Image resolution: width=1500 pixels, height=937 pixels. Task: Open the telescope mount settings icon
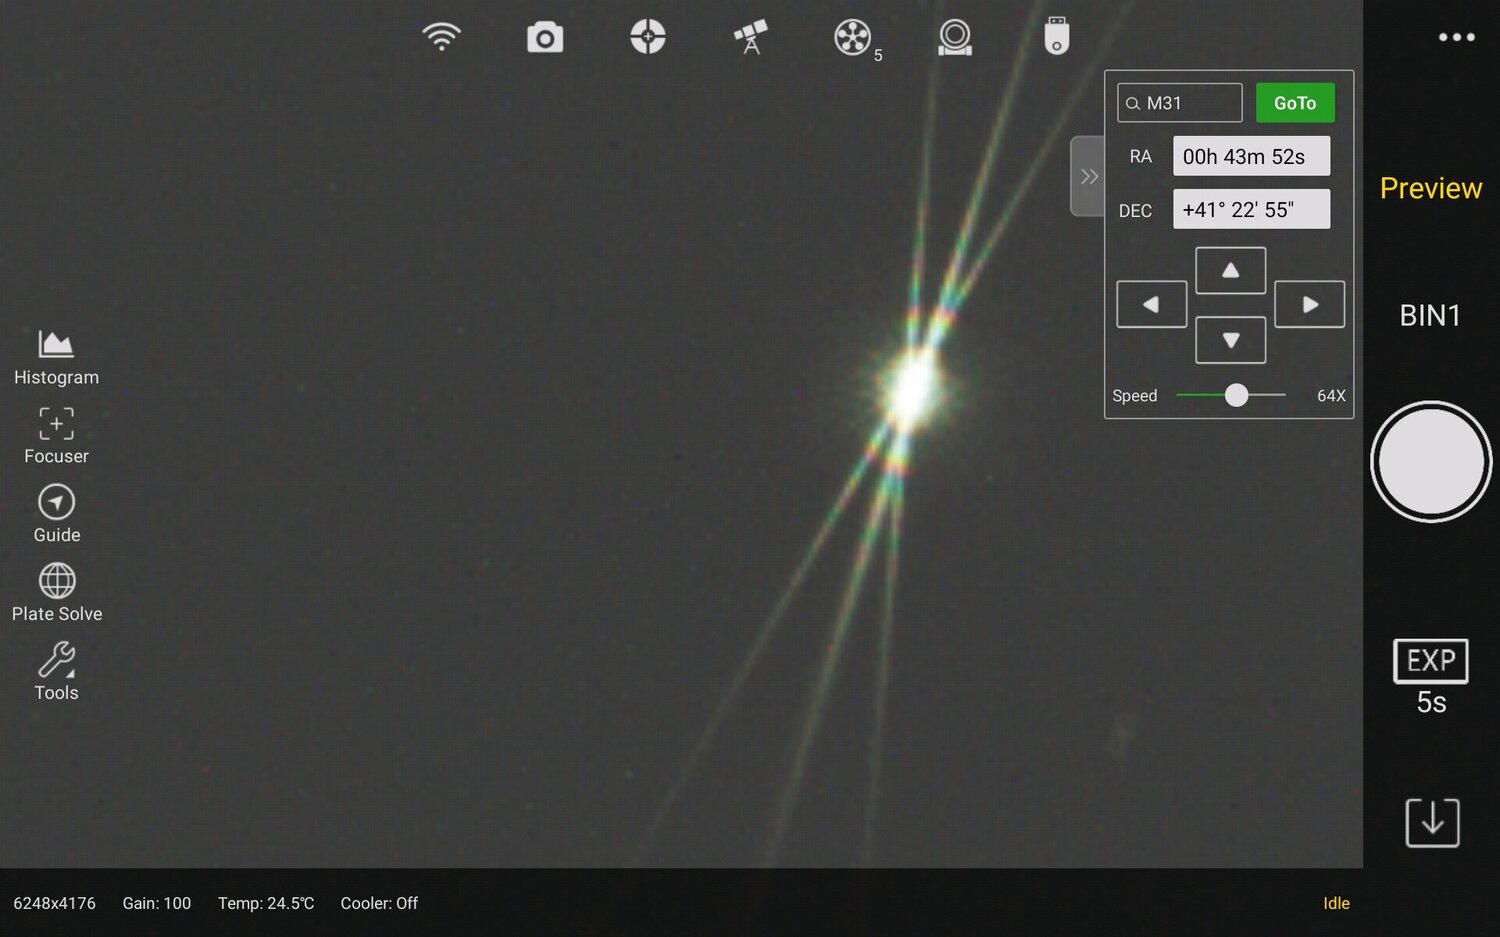[750, 36]
